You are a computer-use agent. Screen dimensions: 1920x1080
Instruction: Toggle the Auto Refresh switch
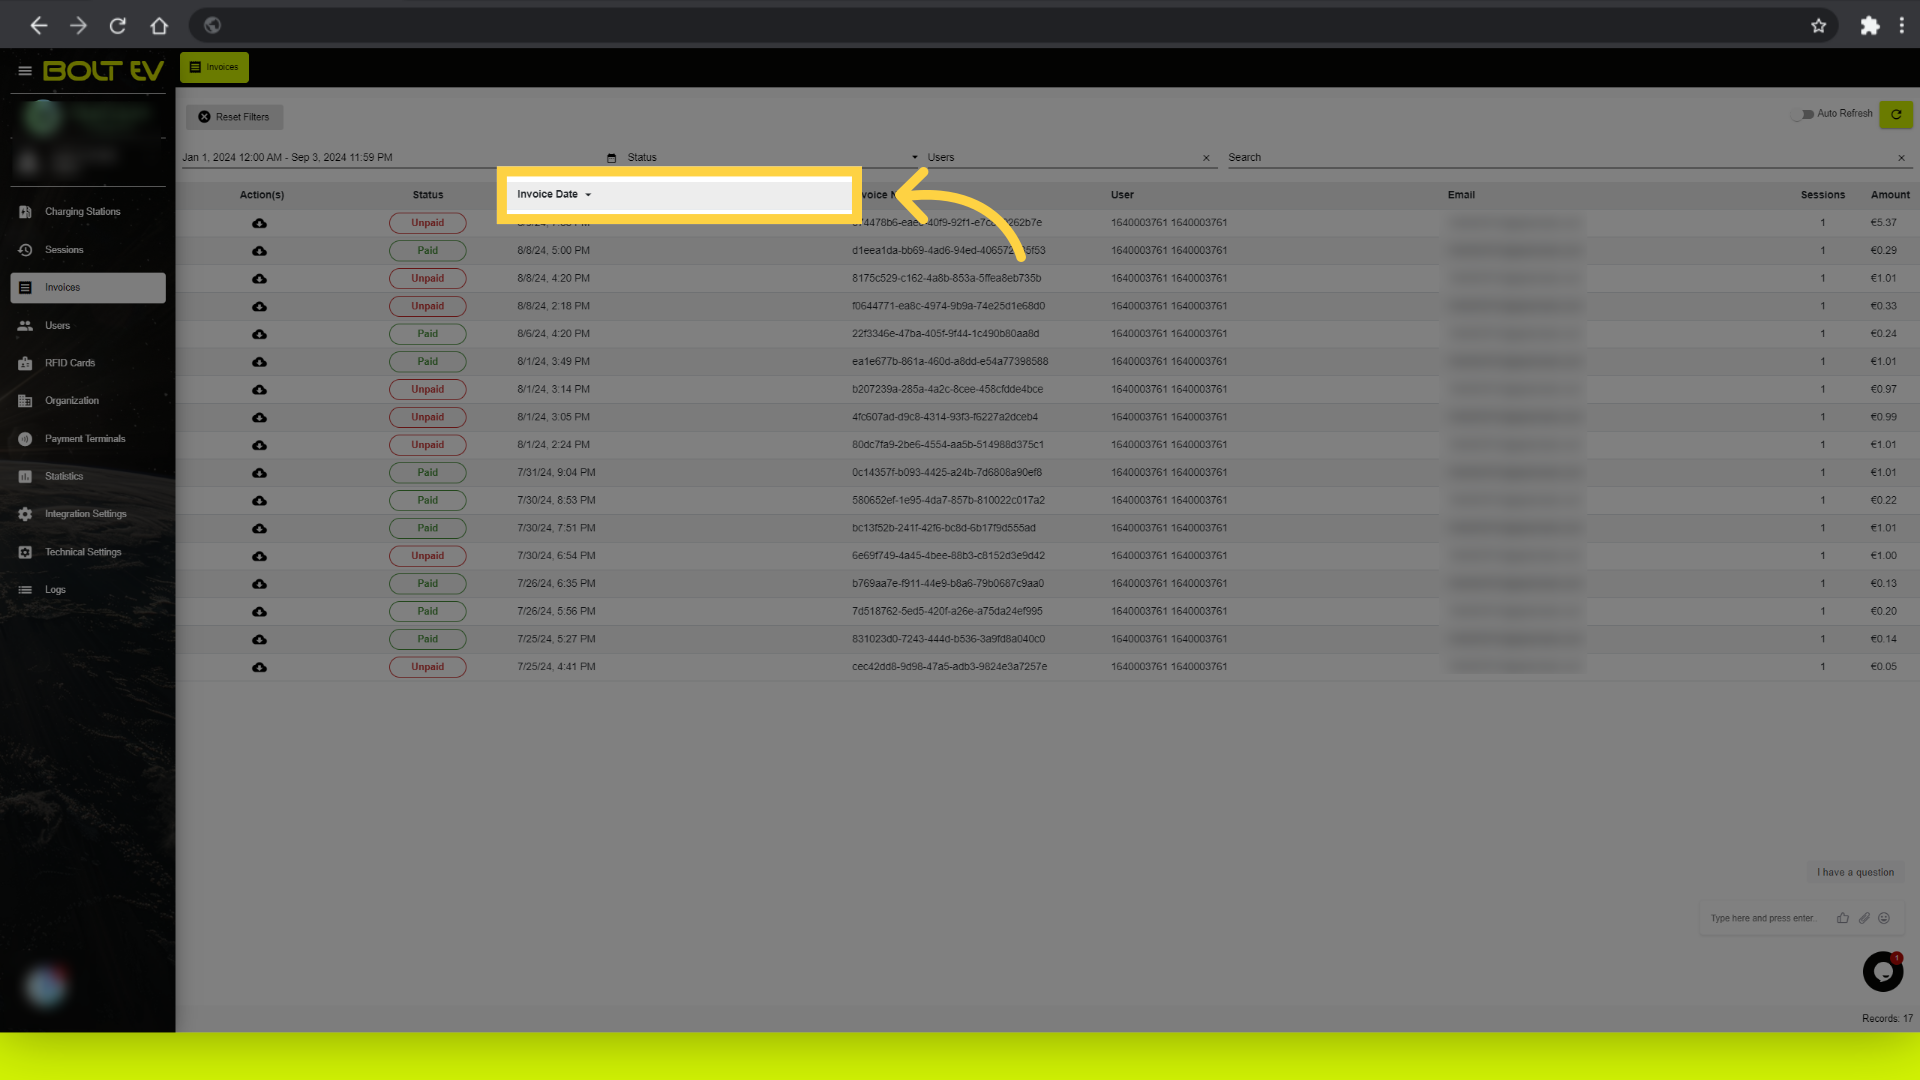click(x=1803, y=114)
